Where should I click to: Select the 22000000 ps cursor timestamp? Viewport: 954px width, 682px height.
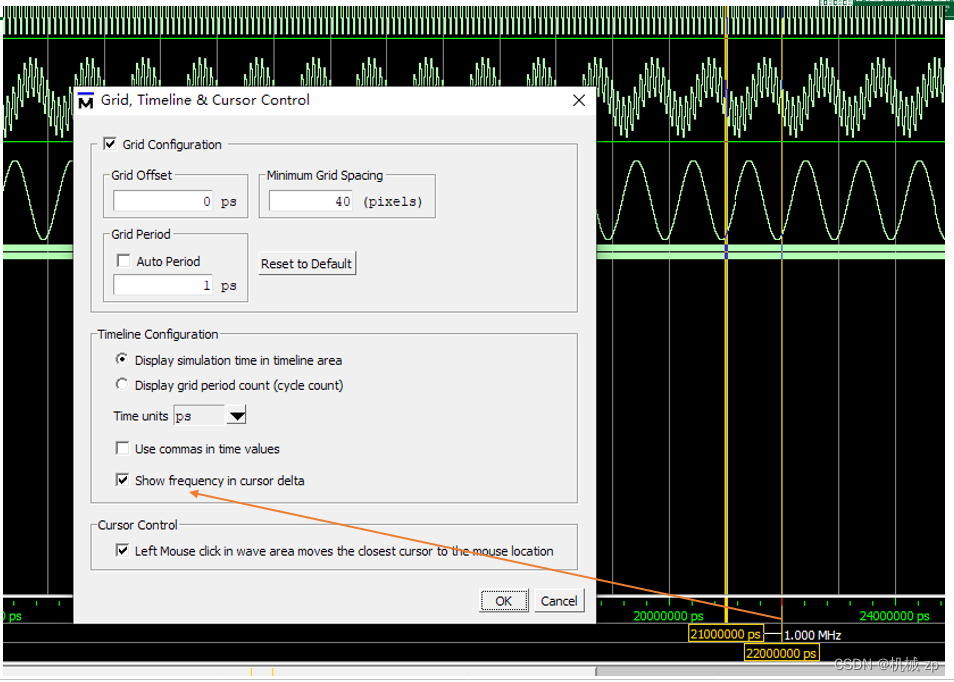point(781,653)
